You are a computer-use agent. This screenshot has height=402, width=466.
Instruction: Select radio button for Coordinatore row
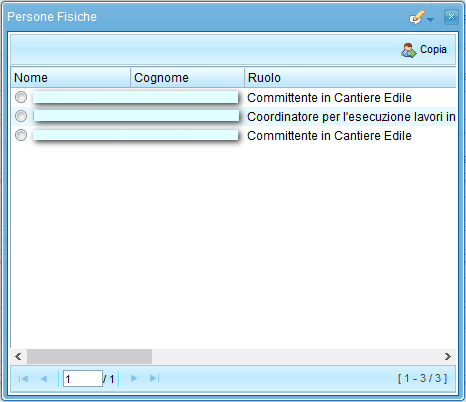click(21, 116)
